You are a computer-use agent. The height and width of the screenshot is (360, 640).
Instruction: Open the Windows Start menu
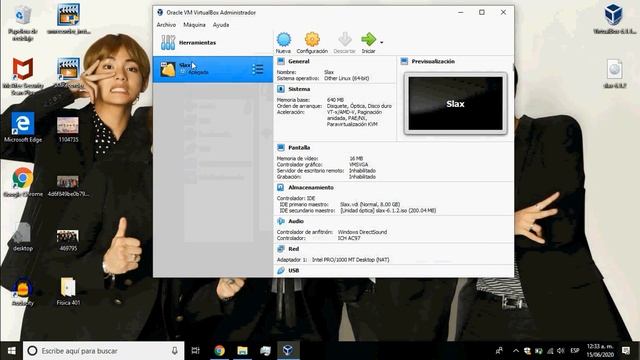coord(11,351)
